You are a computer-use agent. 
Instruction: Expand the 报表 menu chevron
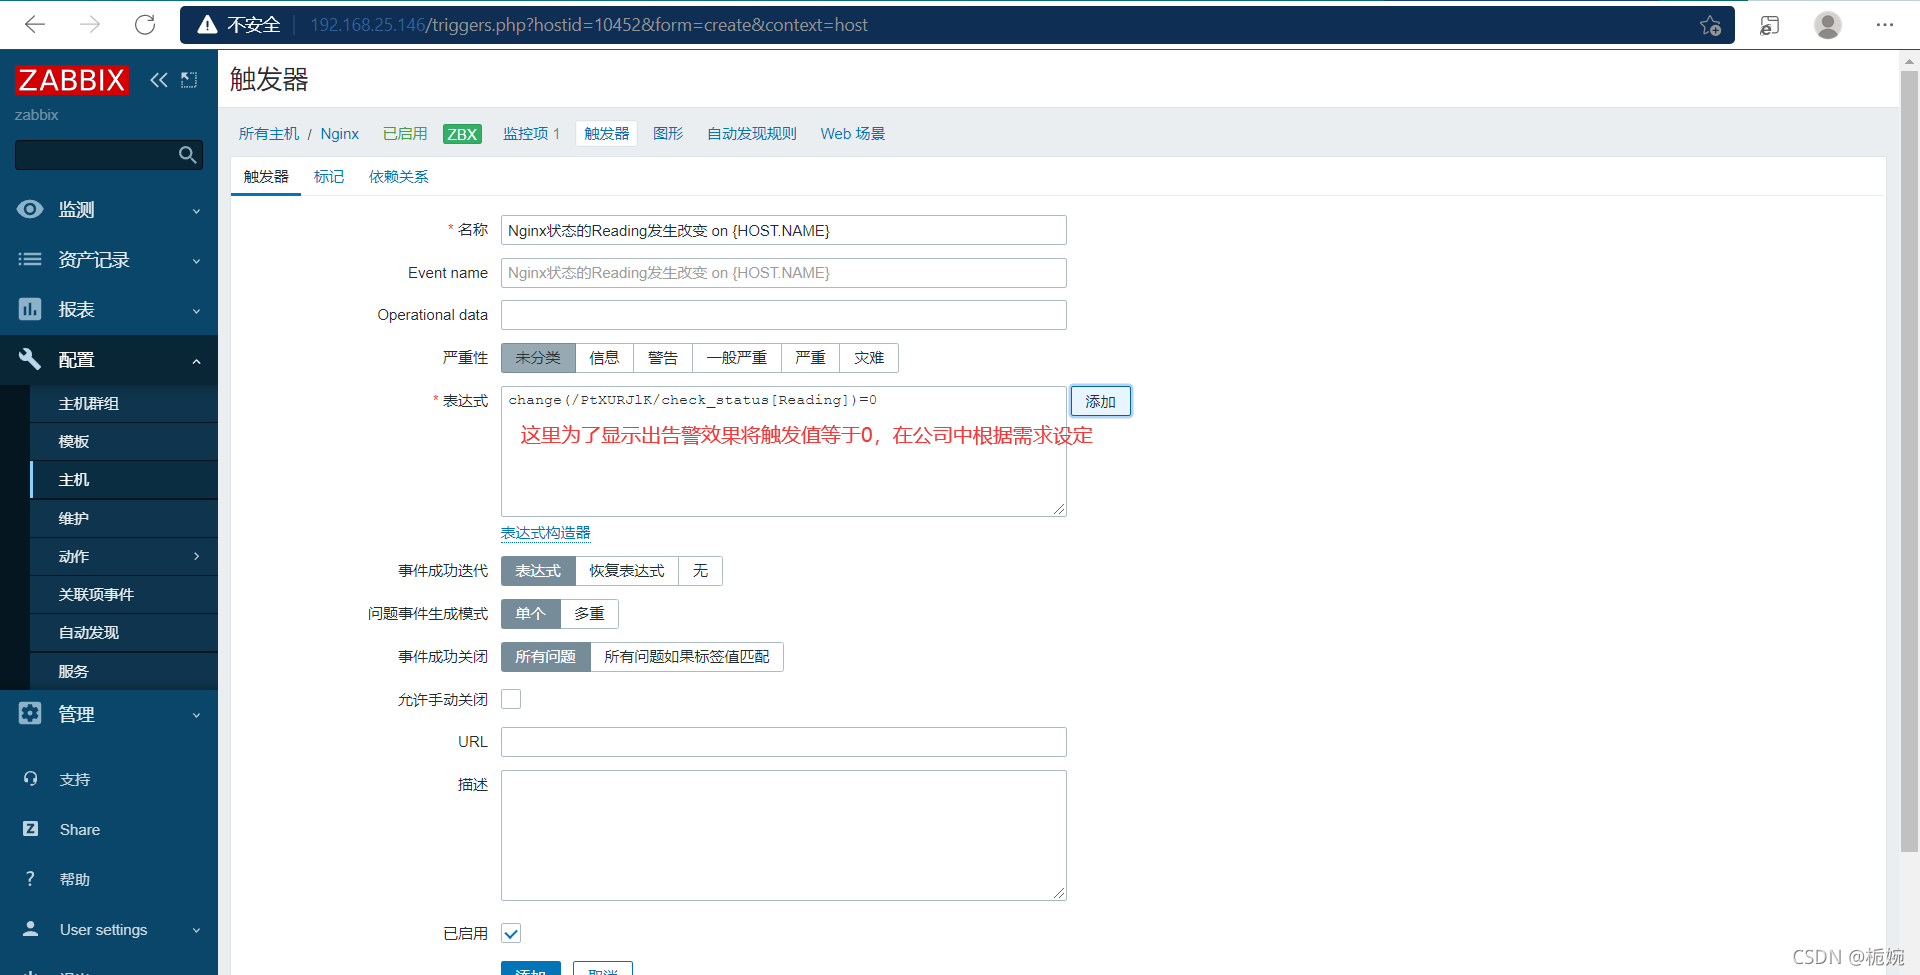[196, 311]
